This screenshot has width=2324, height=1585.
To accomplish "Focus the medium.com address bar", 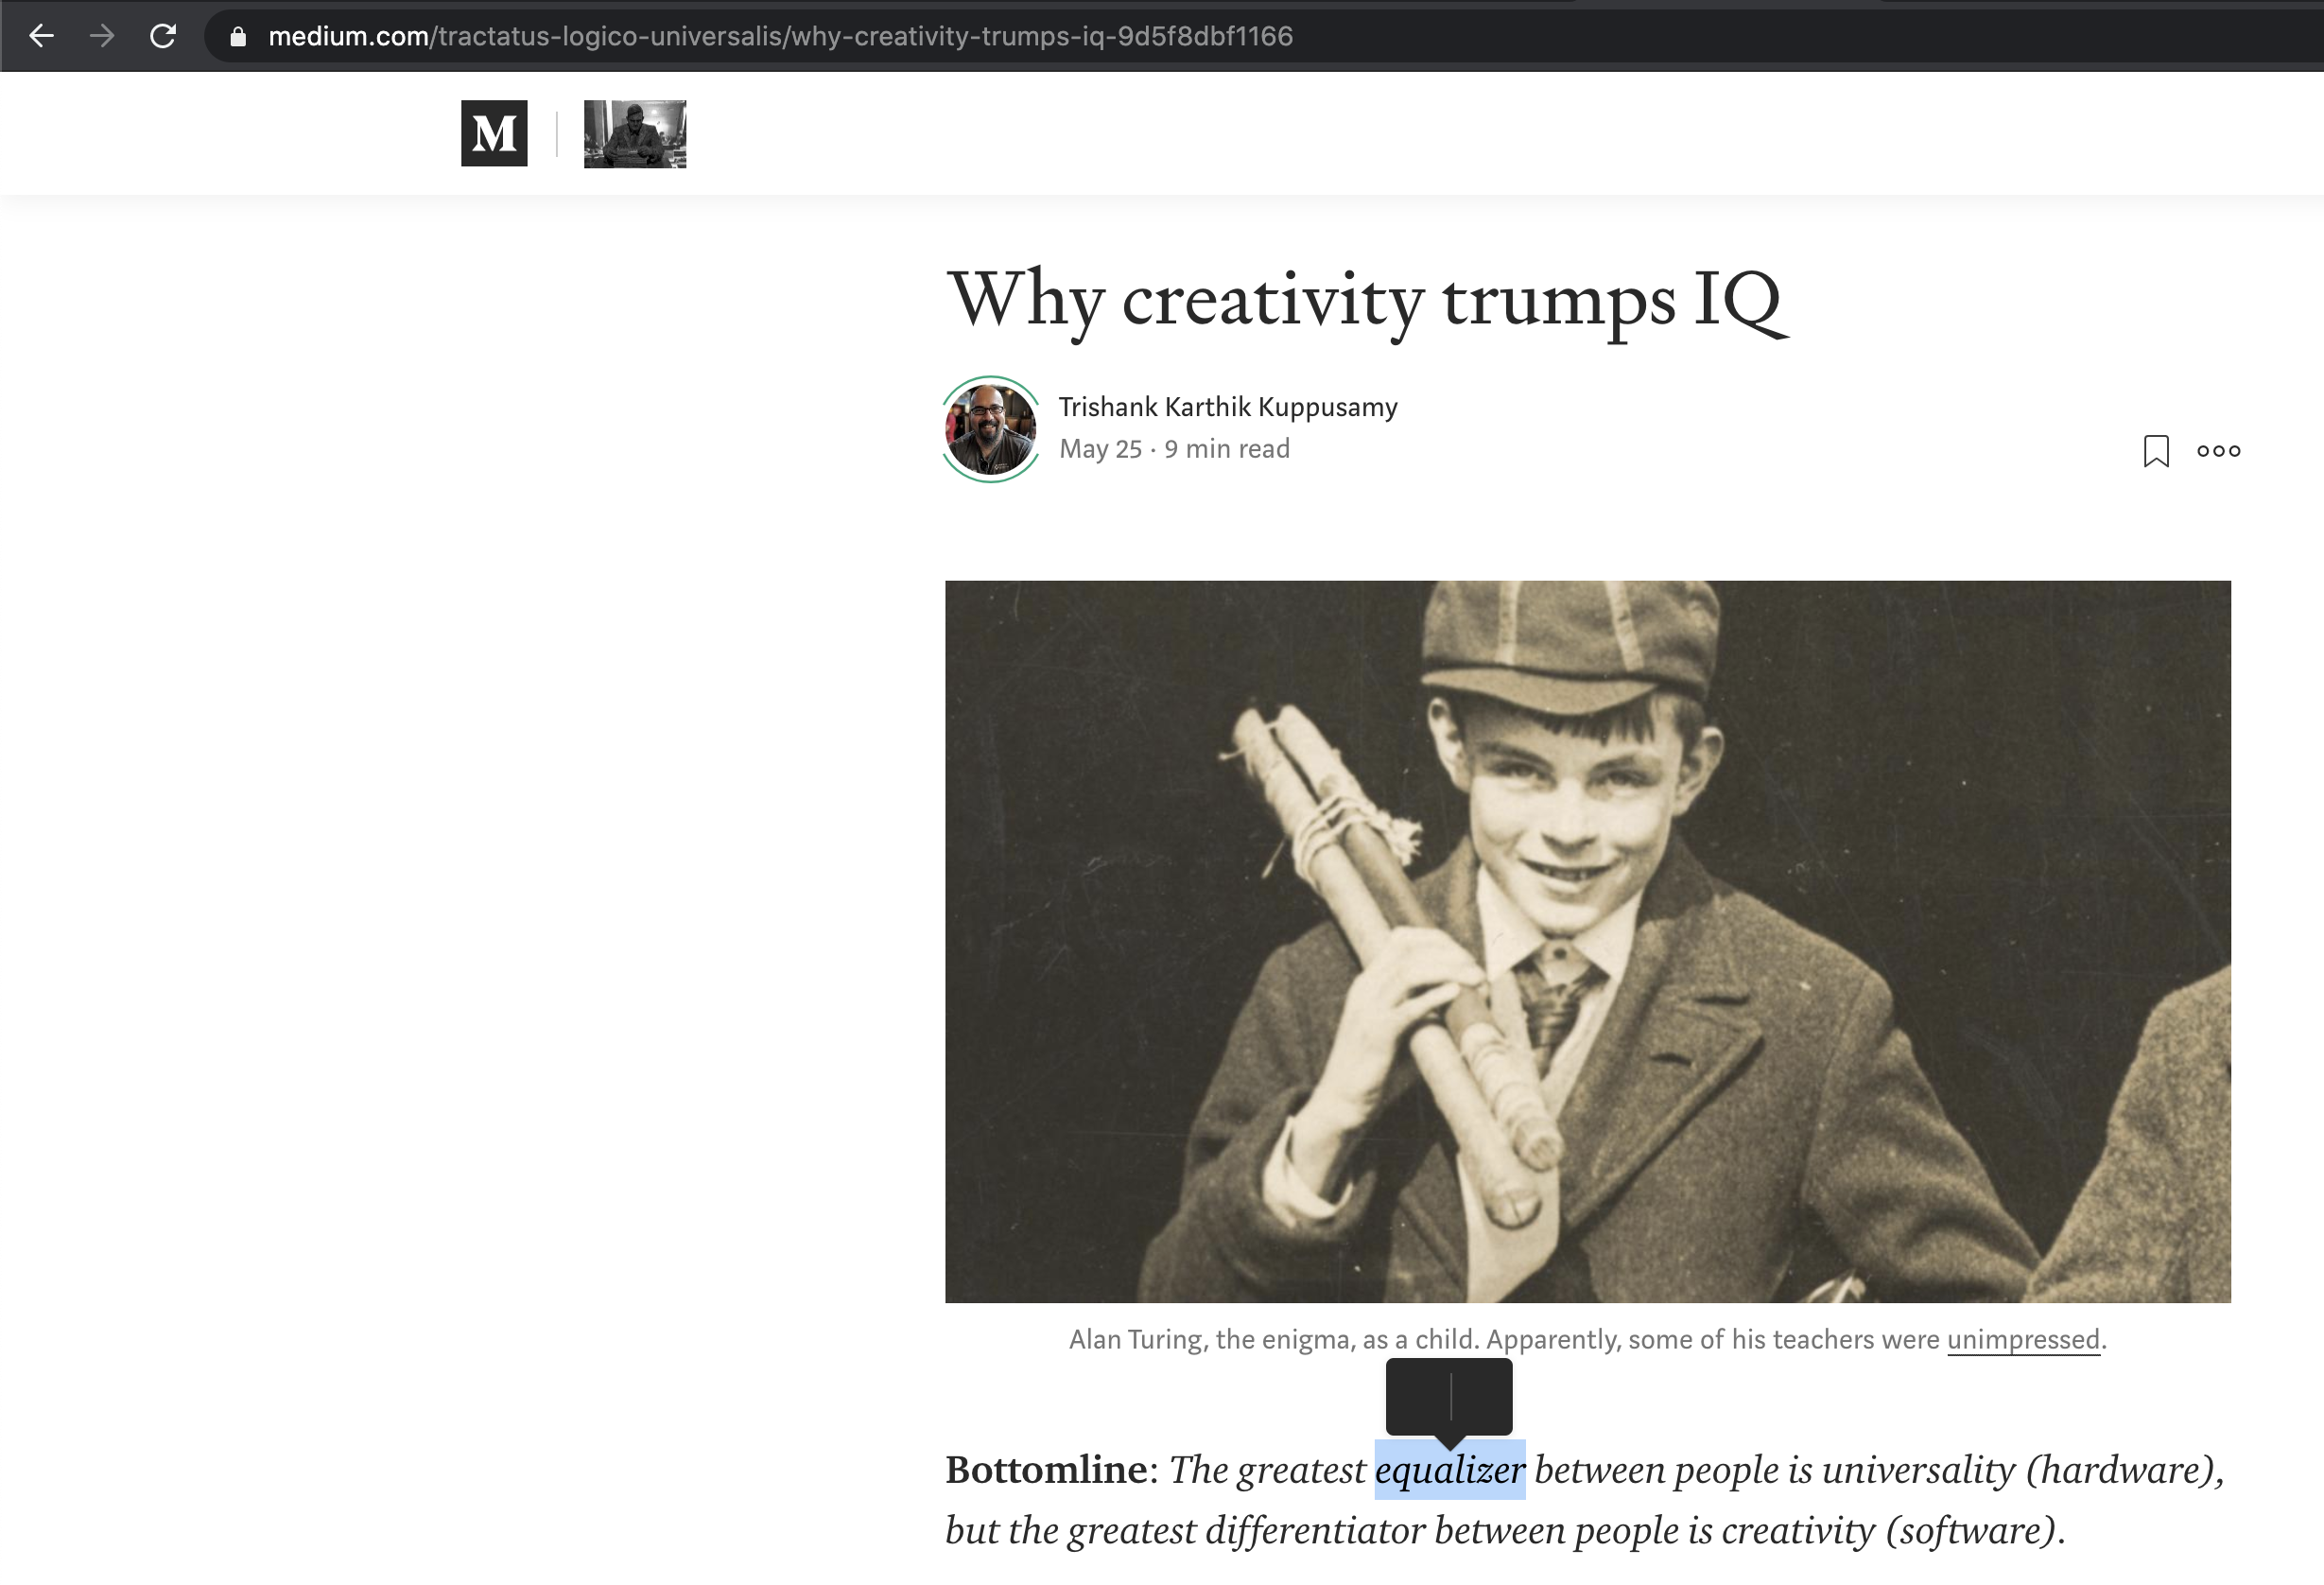I will [x=780, y=37].
